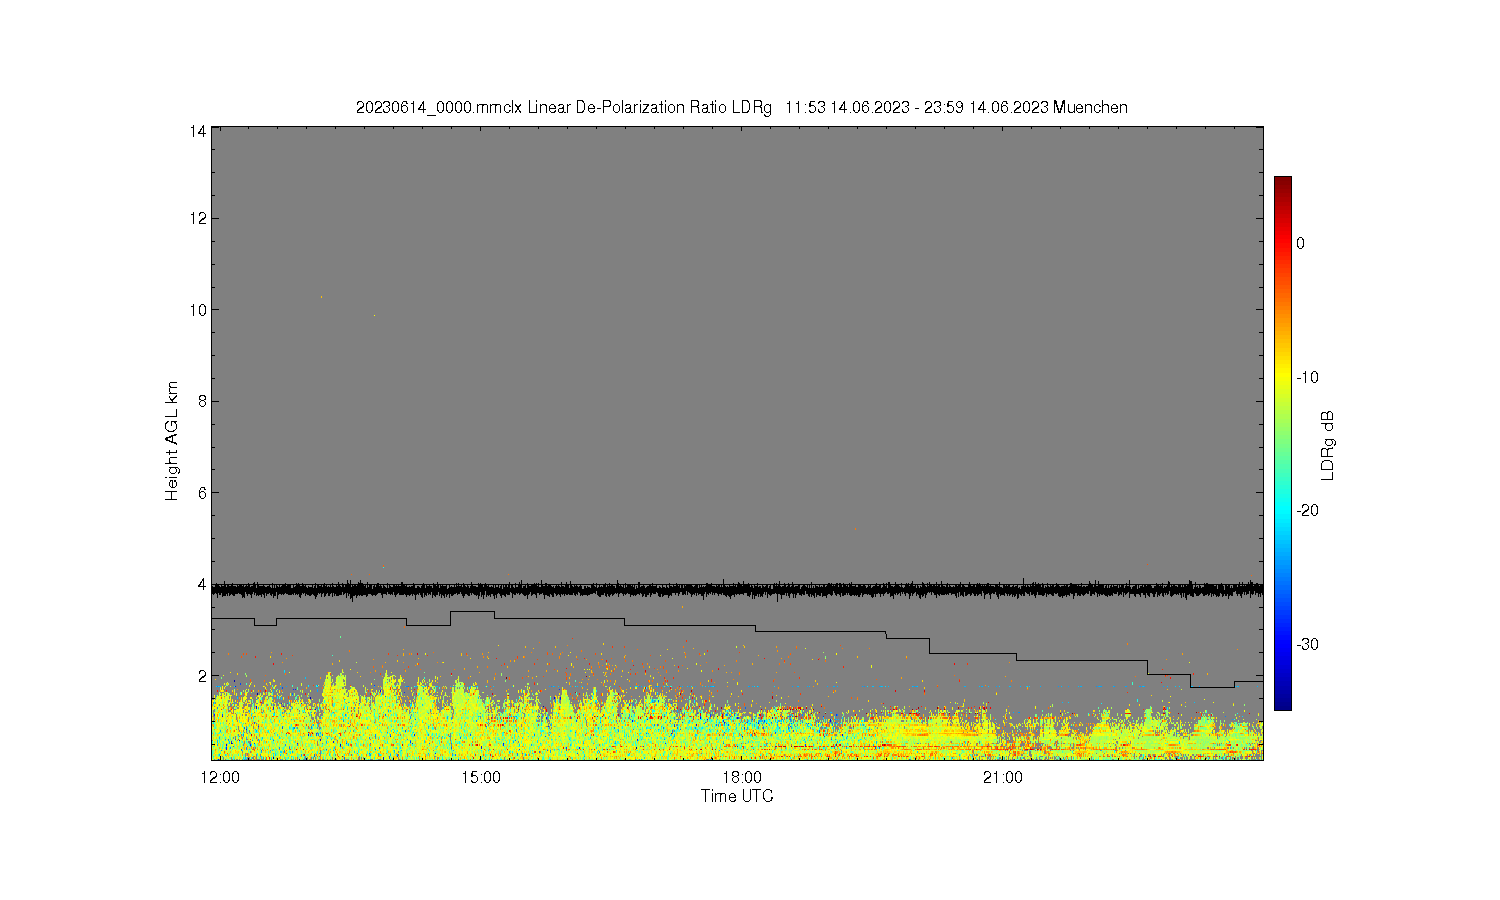Click the thick black noisy band near 4 km
Viewport: 1500px width, 900px height.
(737, 590)
